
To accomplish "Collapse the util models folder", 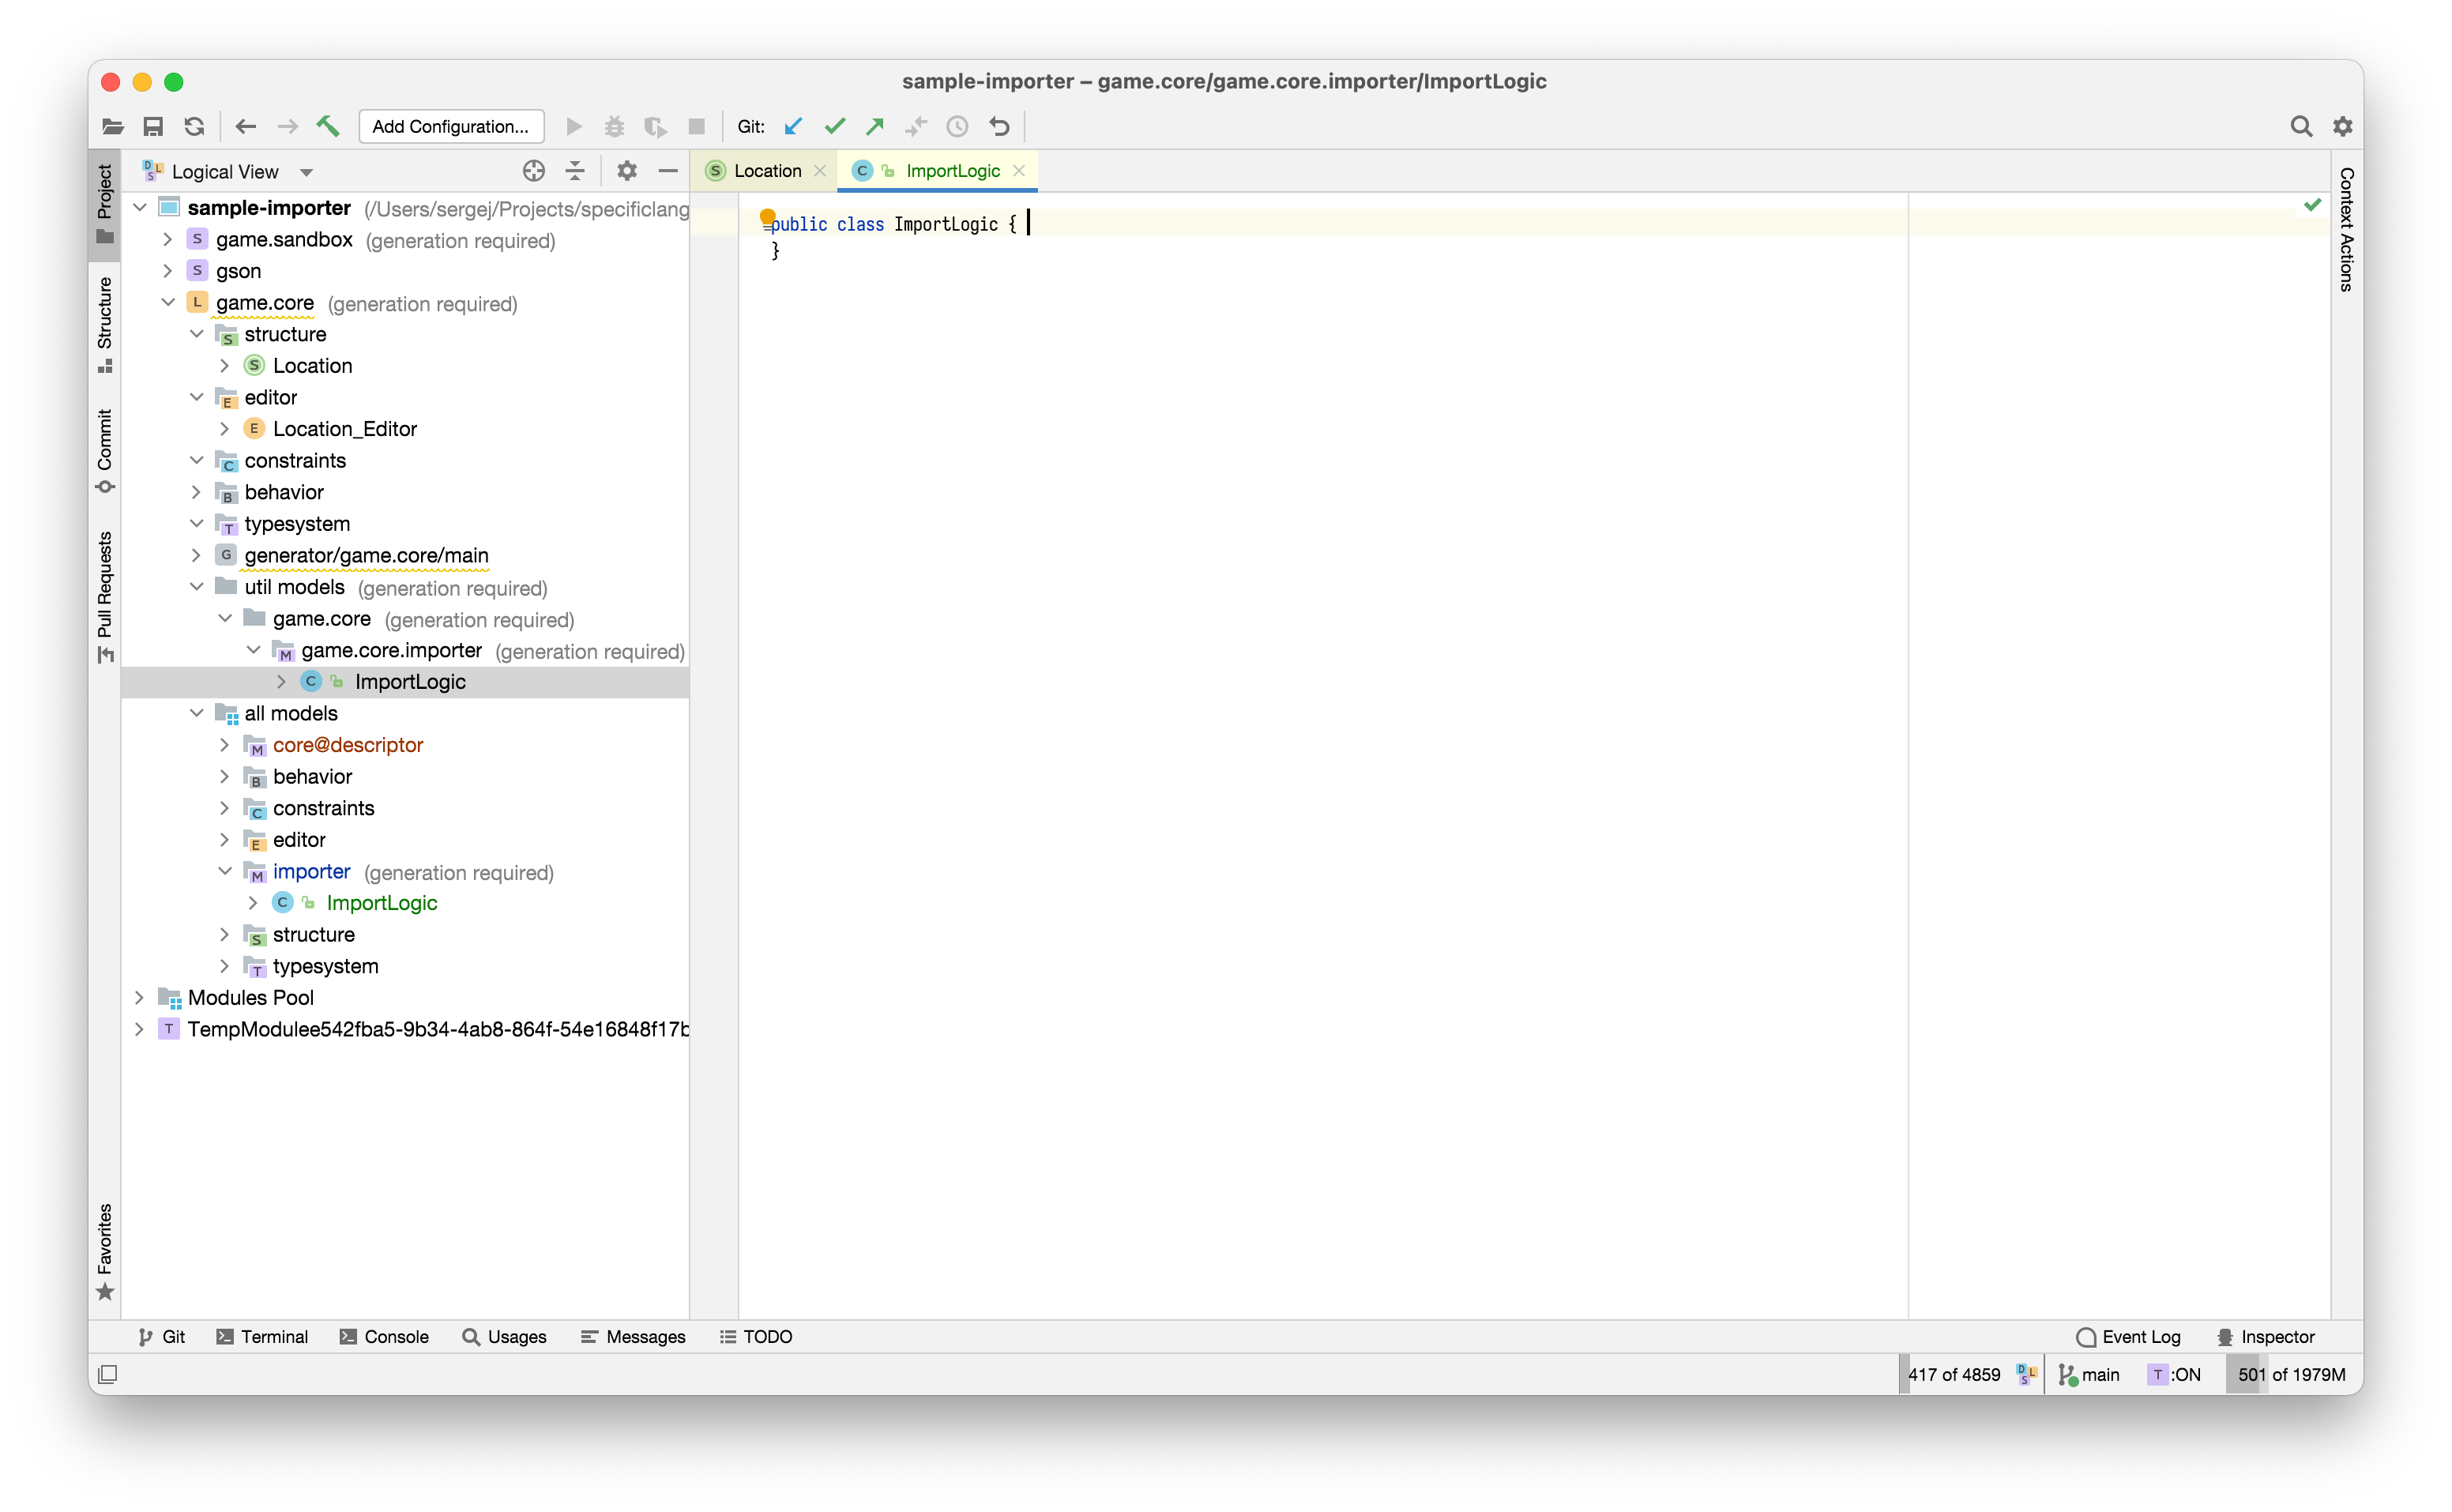I will point(197,587).
